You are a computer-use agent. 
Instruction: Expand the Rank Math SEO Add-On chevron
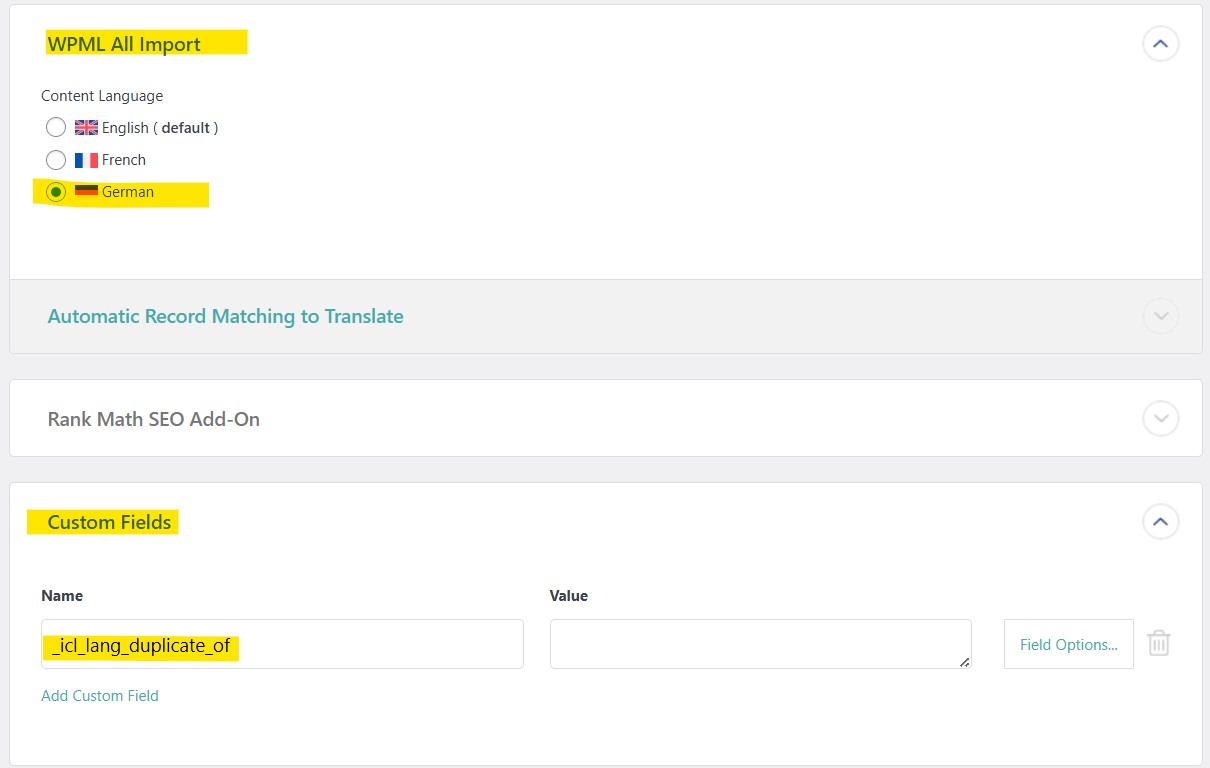pyautogui.click(x=1160, y=418)
